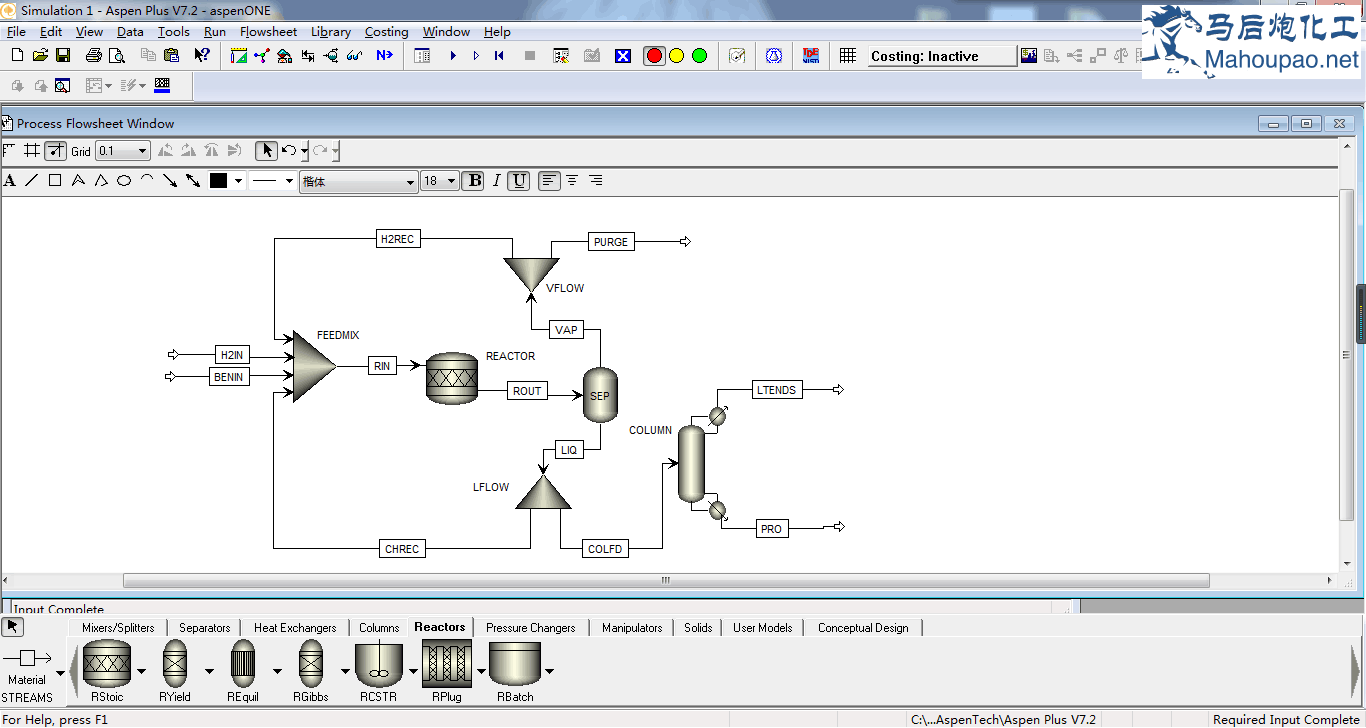The height and width of the screenshot is (728, 1366).
Task: Click the What's This help pointer
Action: point(201,56)
